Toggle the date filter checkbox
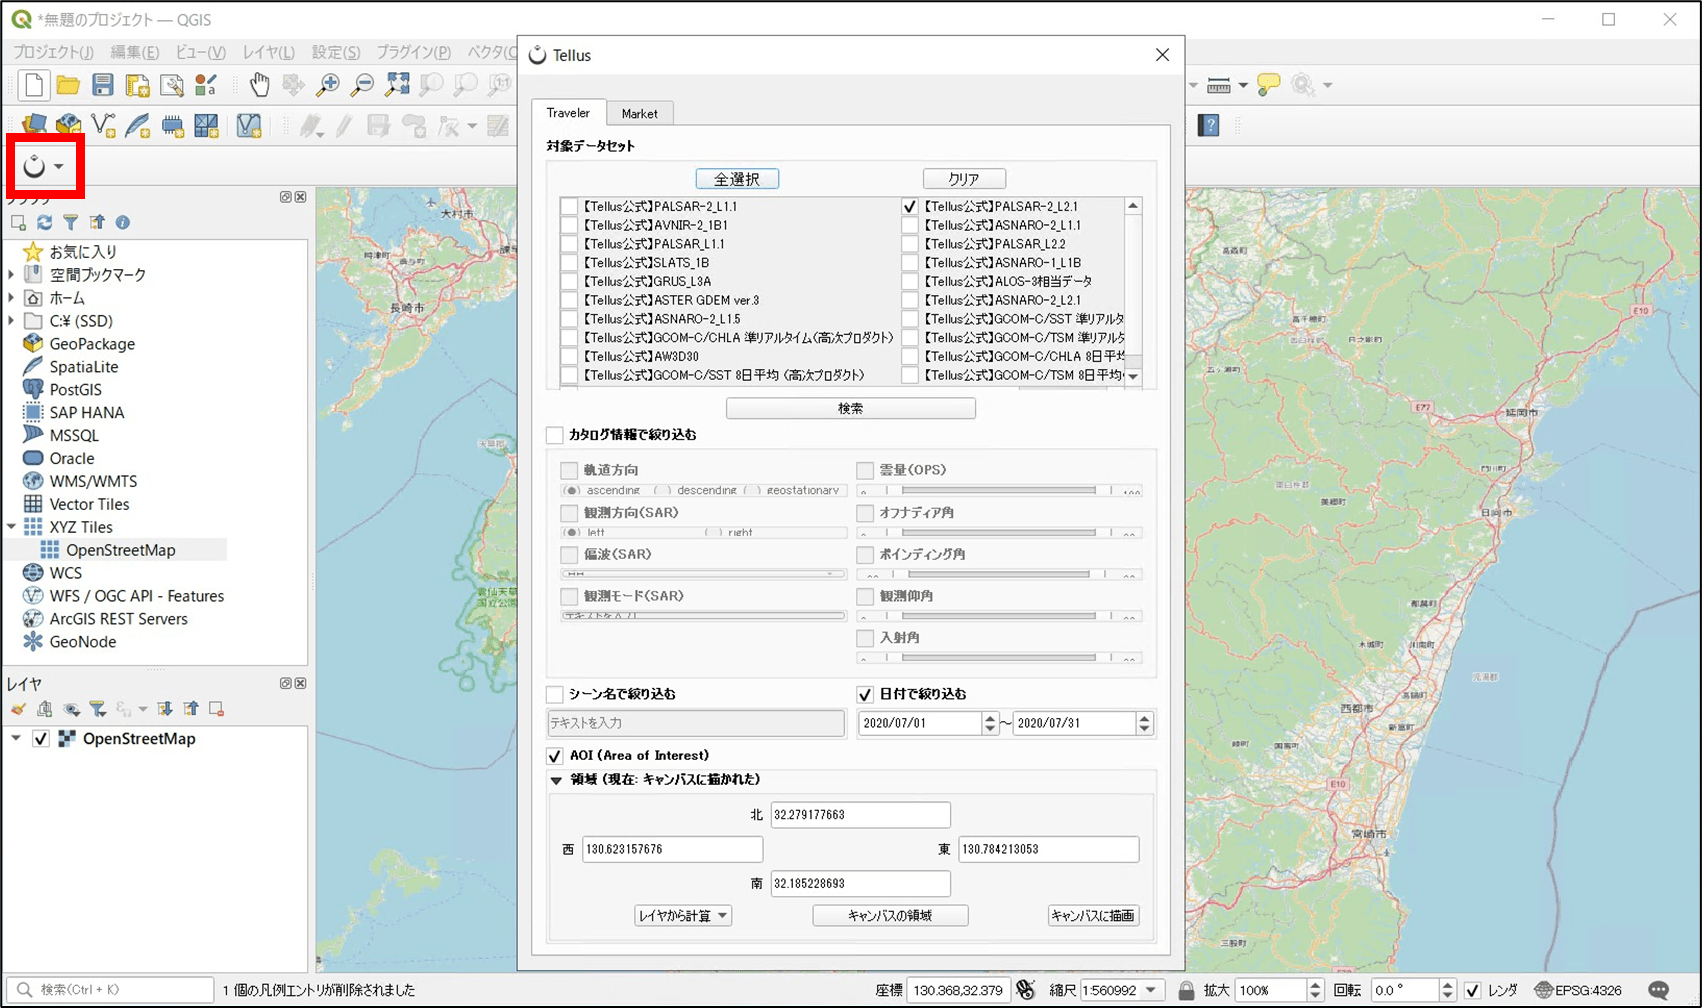The height and width of the screenshot is (1008, 1702). click(x=865, y=694)
